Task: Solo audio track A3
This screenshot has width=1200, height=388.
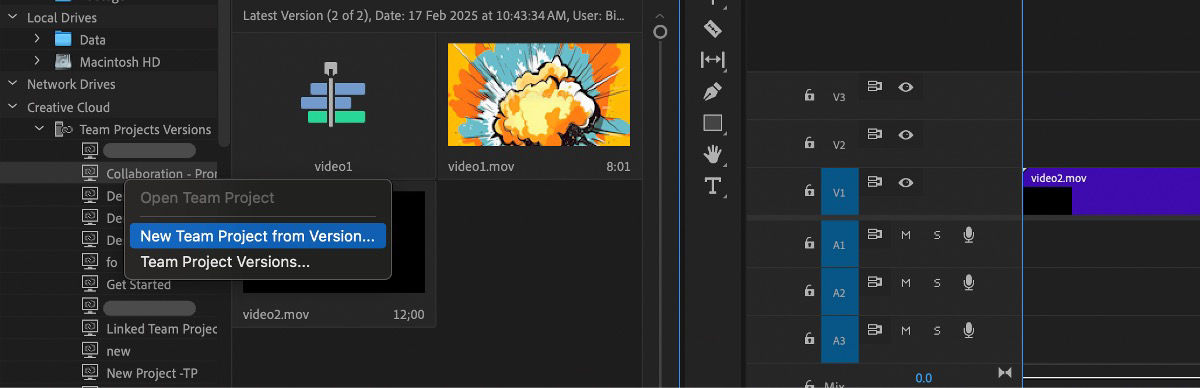Action: click(x=937, y=330)
